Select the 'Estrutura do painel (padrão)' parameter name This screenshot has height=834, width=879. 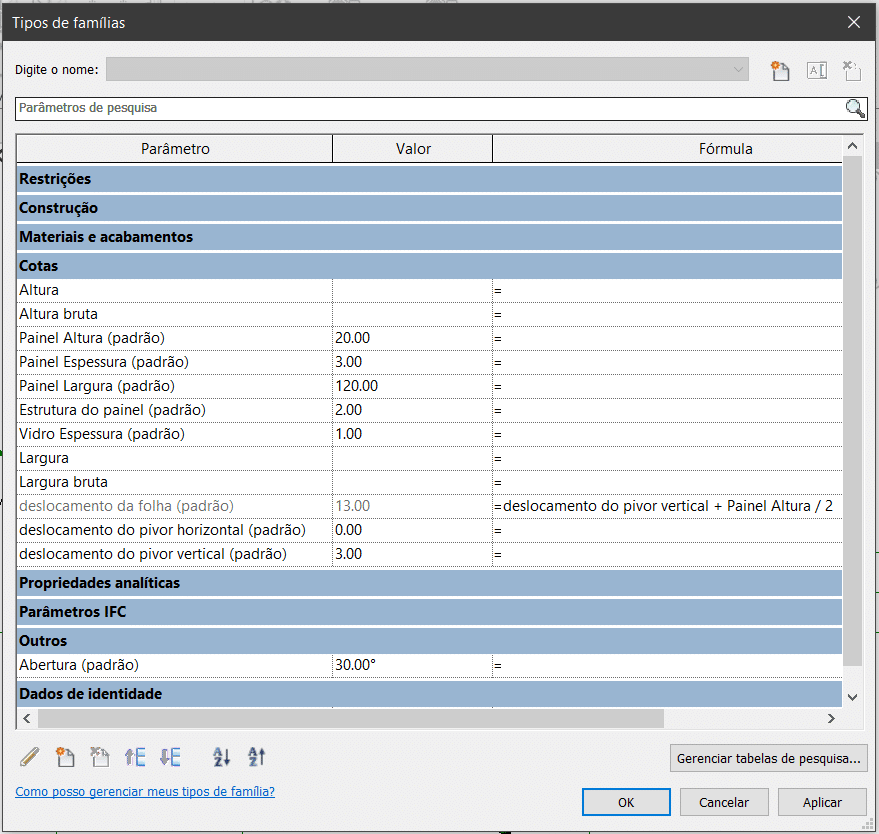112,410
